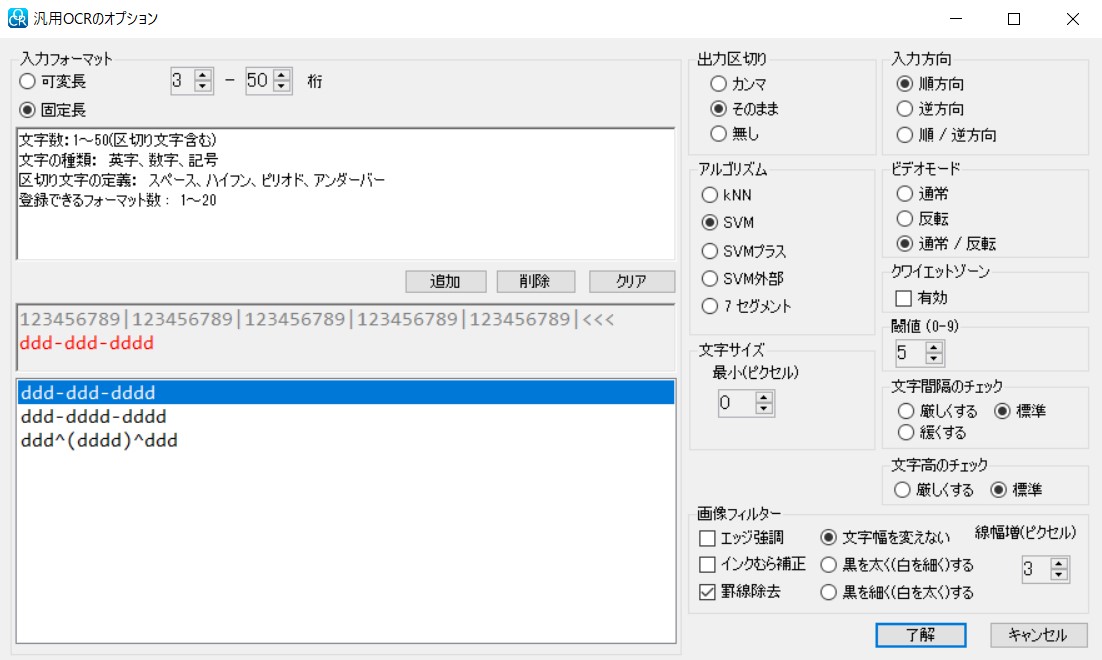This screenshot has width=1102, height=660.
Task: Click the OCR app icon in title bar
Action: tap(18, 18)
